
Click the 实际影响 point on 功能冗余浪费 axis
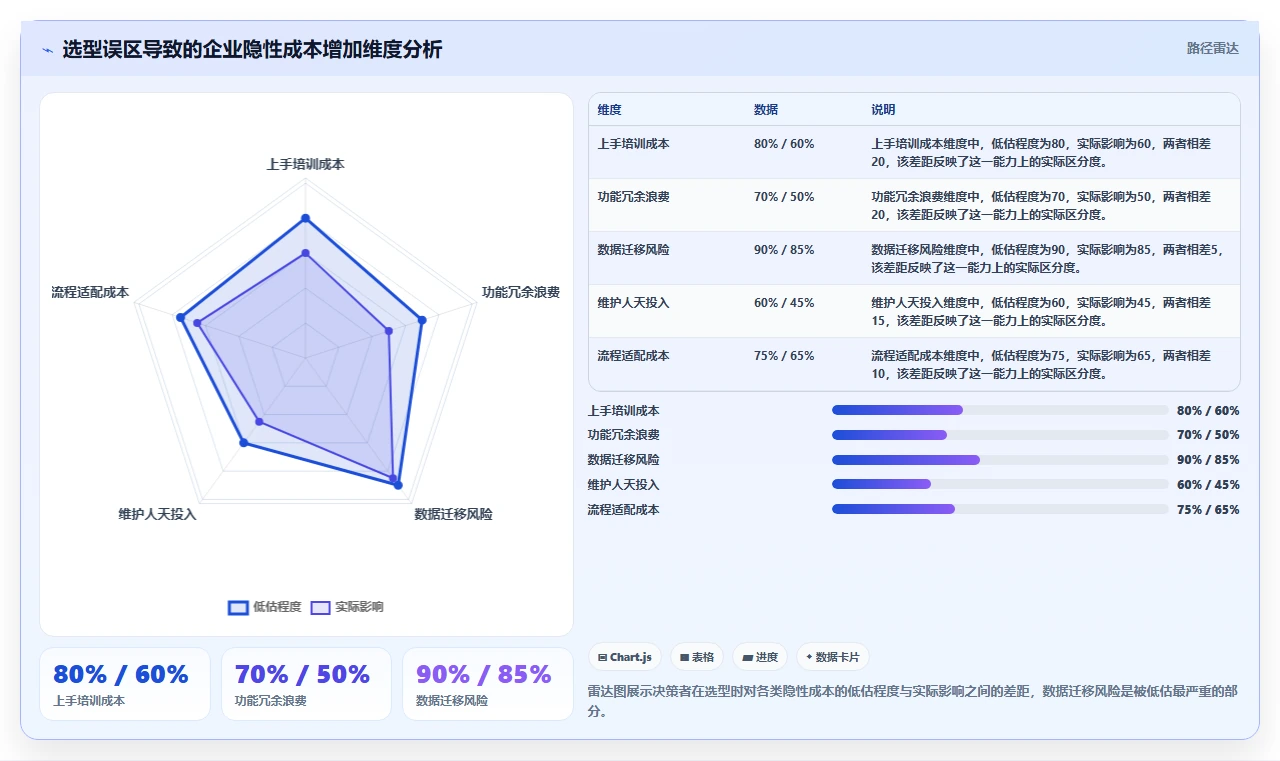[x=388, y=330]
